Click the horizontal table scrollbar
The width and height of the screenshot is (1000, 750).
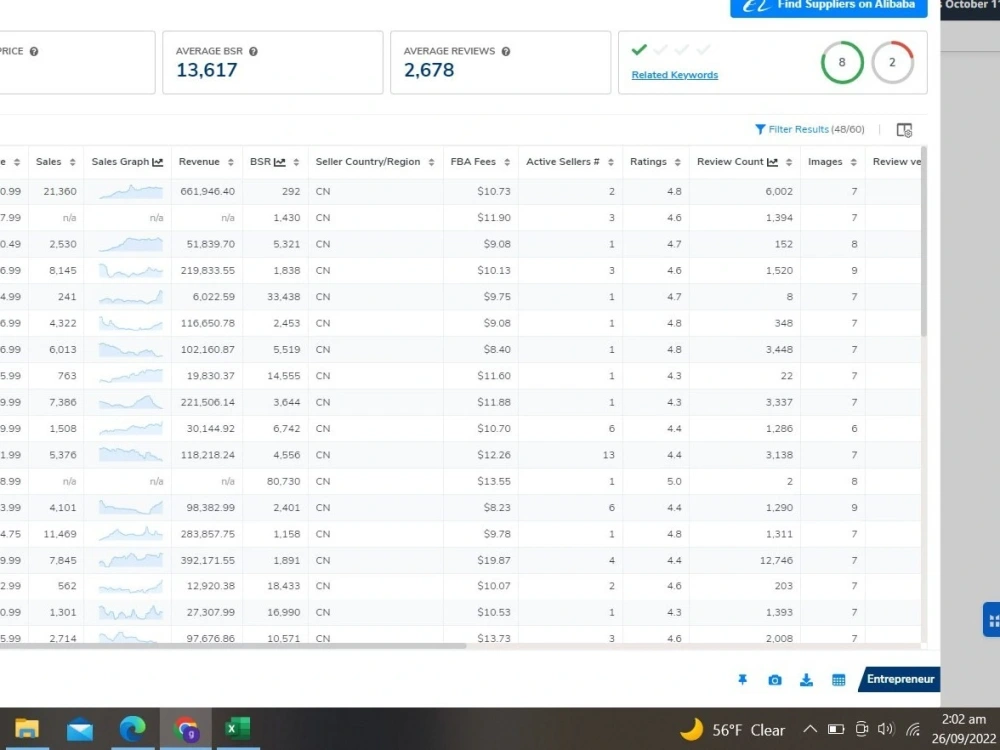[x=233, y=646]
